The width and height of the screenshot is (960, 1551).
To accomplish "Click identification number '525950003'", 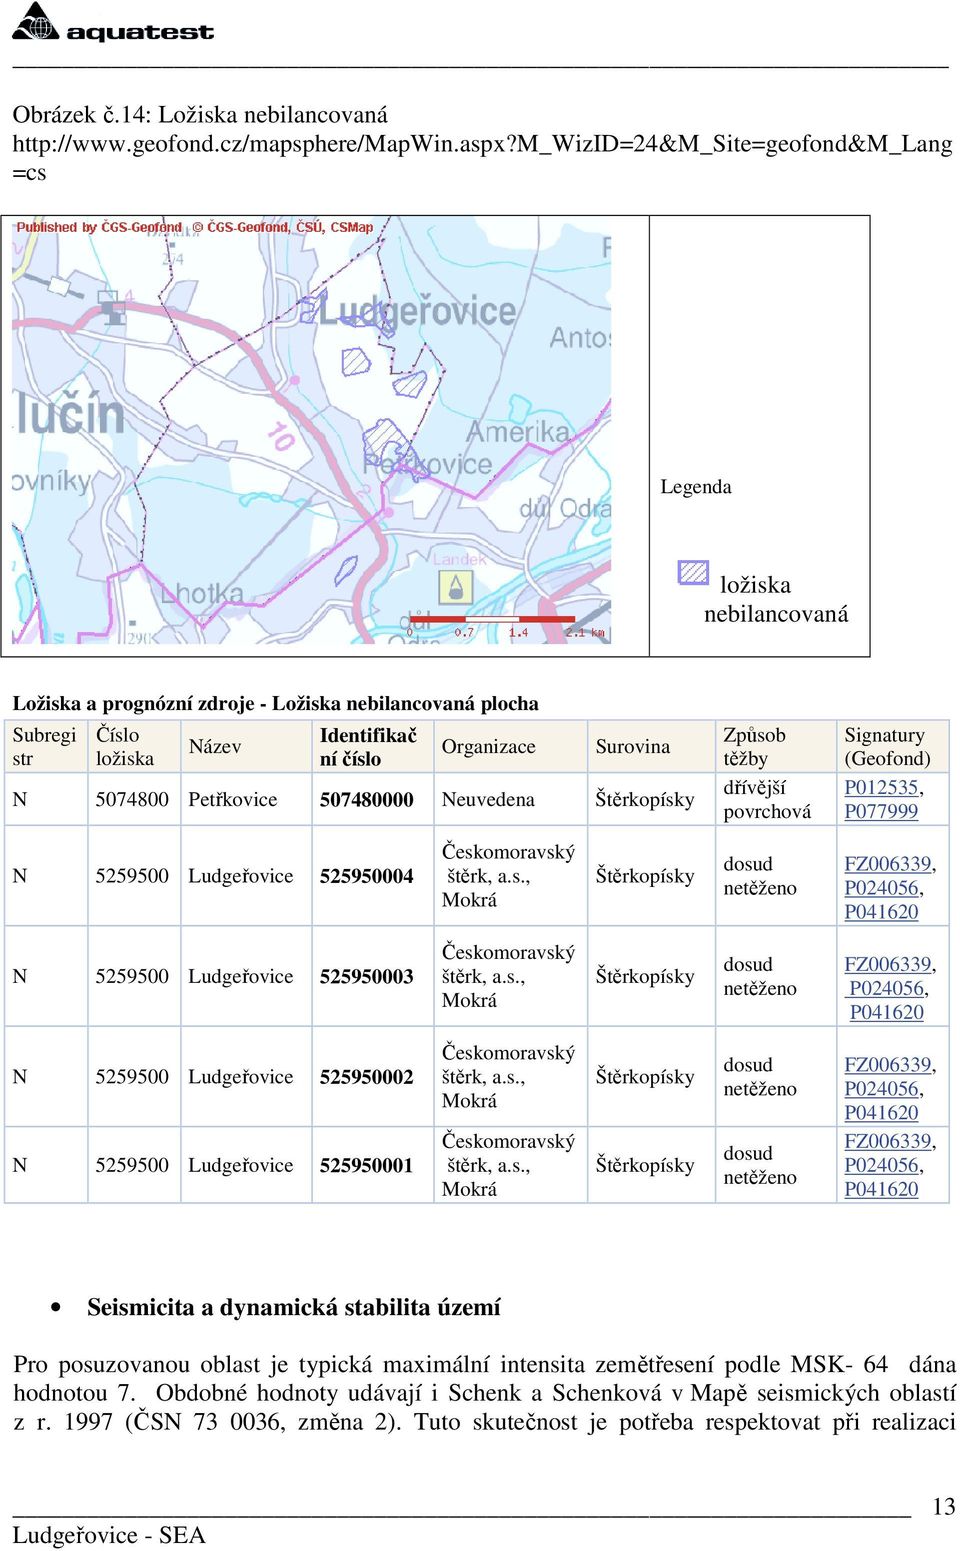I will (367, 976).
